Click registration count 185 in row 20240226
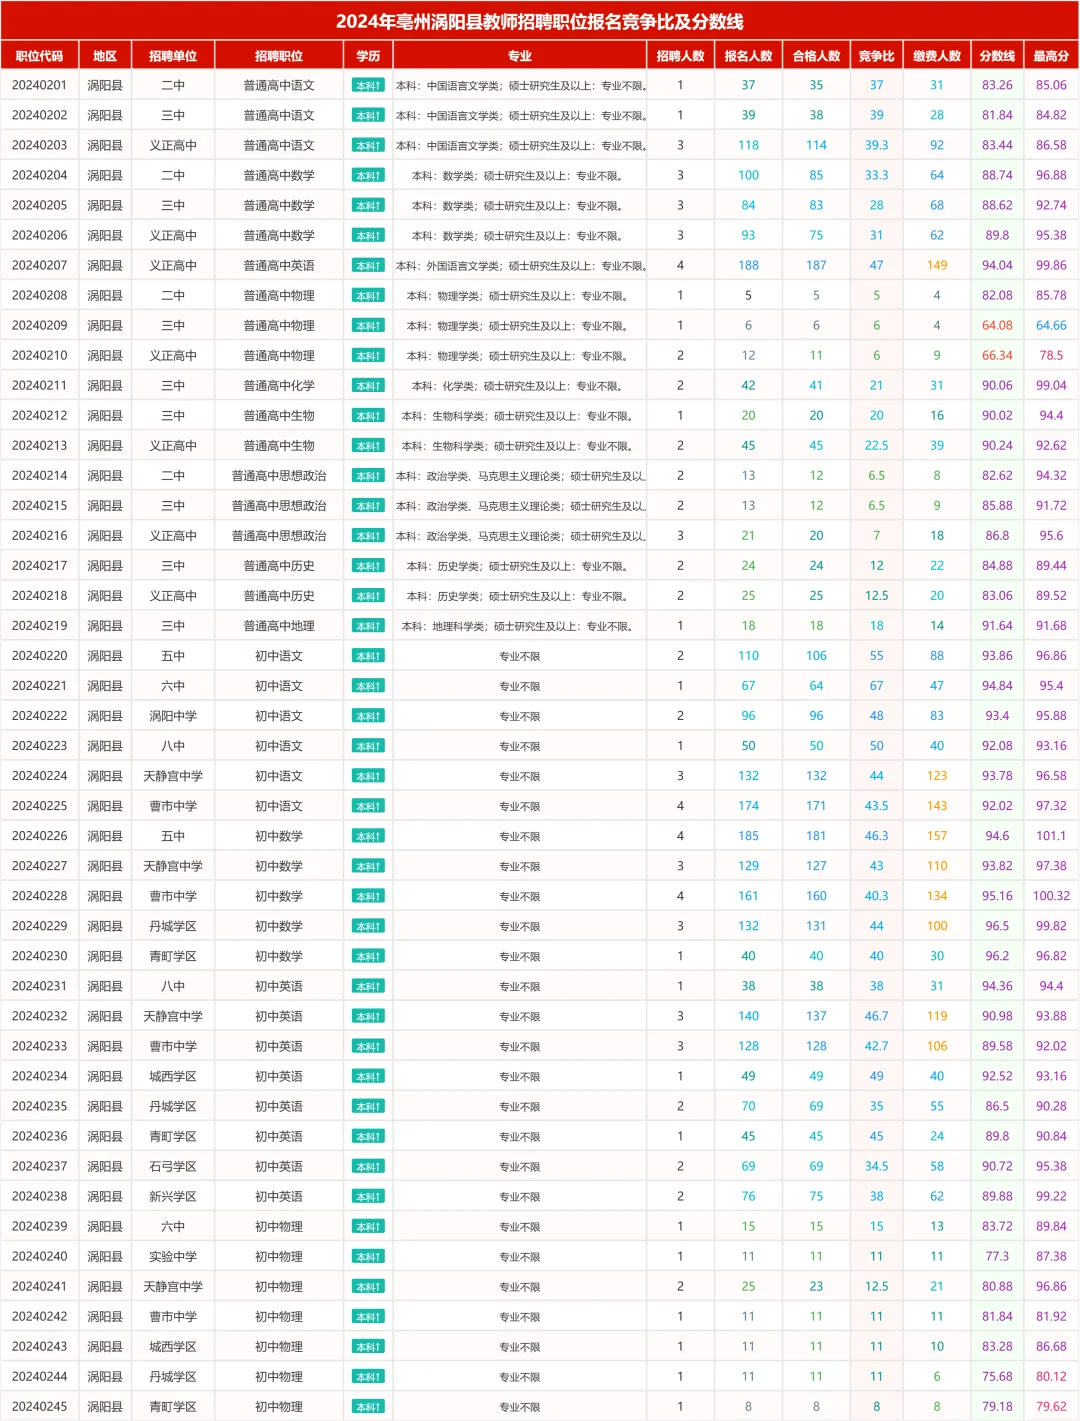 pos(748,835)
